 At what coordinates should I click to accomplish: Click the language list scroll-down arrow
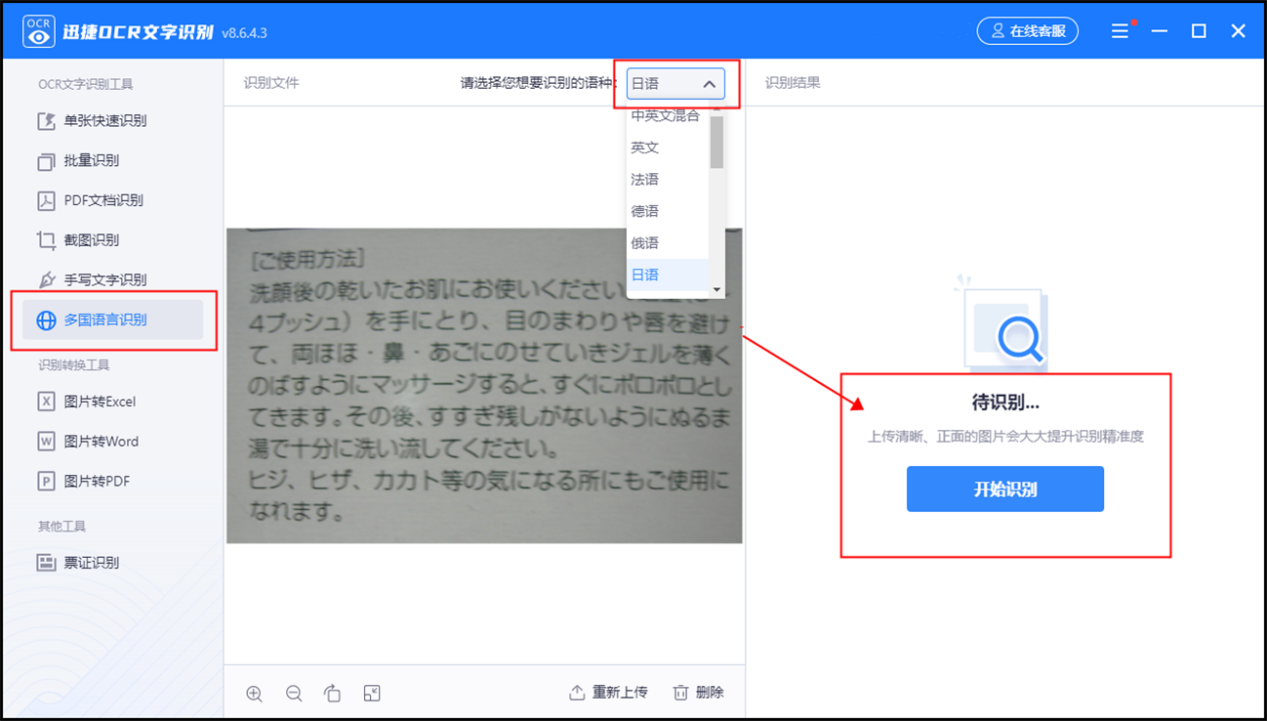tap(716, 291)
